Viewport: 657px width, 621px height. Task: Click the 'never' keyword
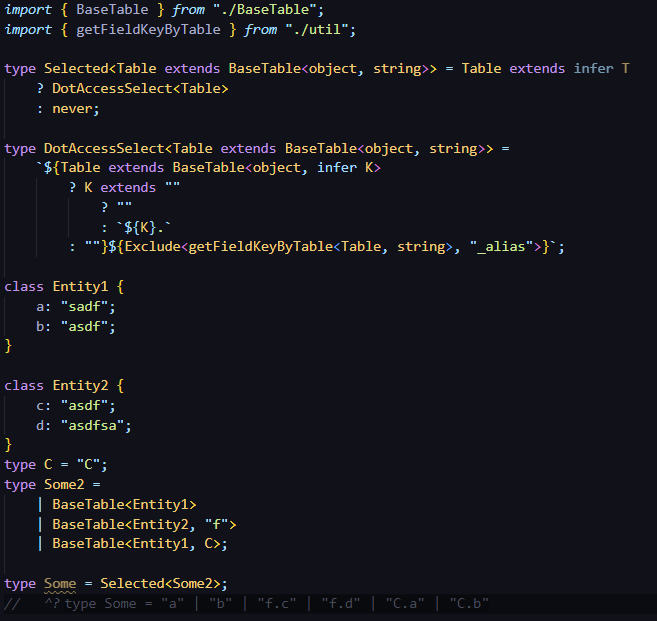72,109
